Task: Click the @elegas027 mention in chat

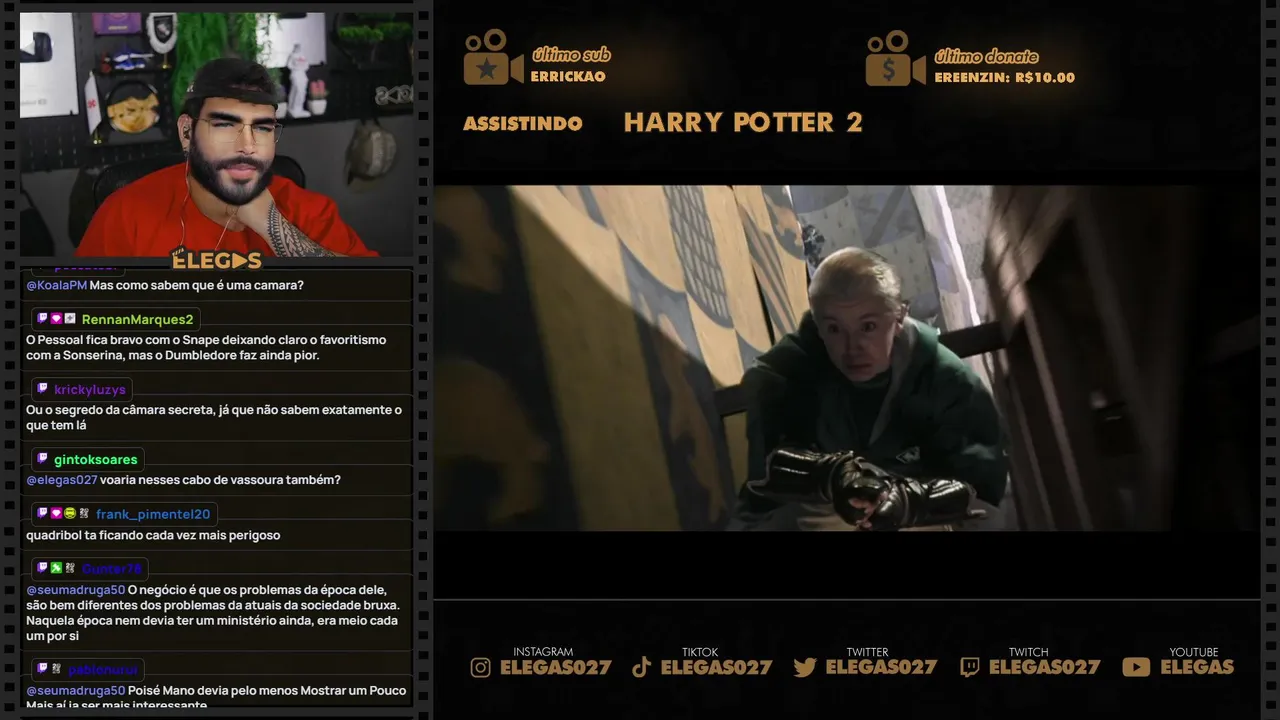Action: pyautogui.click(x=62, y=480)
